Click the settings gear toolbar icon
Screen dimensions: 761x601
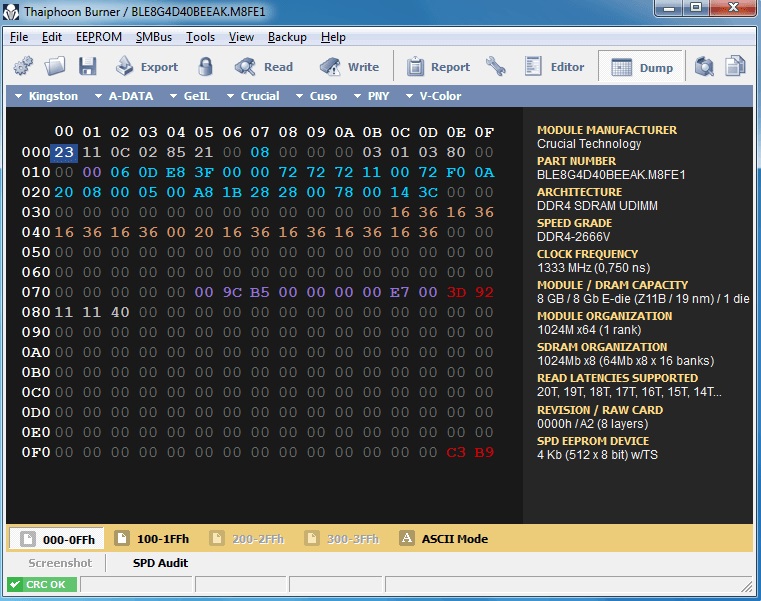[23, 67]
